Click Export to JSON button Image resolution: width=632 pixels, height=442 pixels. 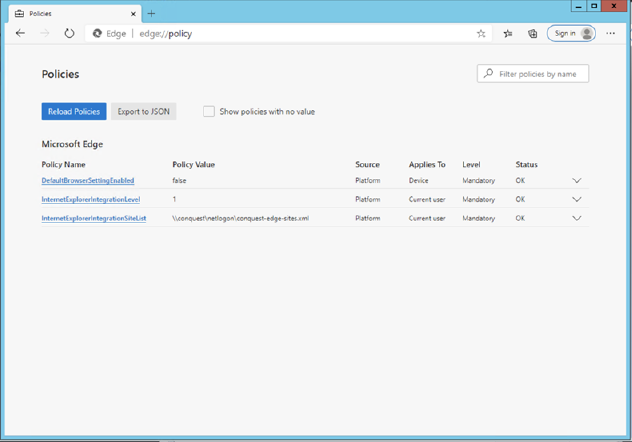pos(143,111)
